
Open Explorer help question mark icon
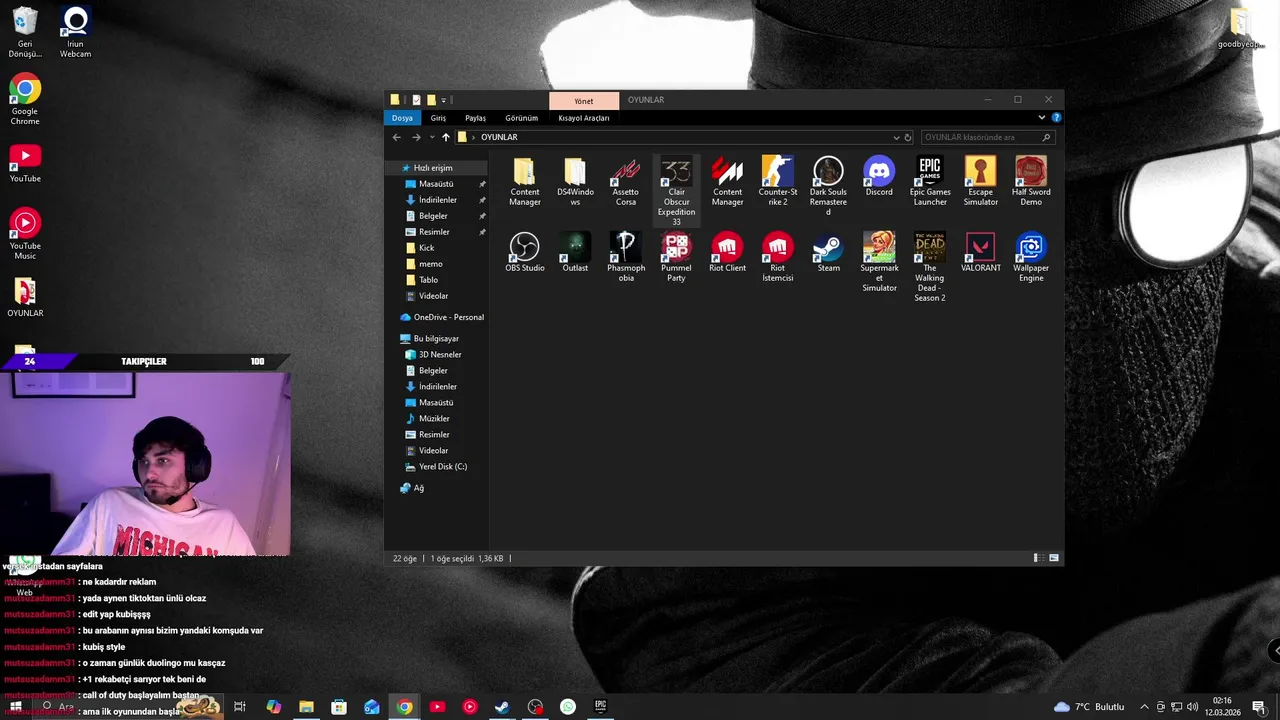(x=1056, y=118)
